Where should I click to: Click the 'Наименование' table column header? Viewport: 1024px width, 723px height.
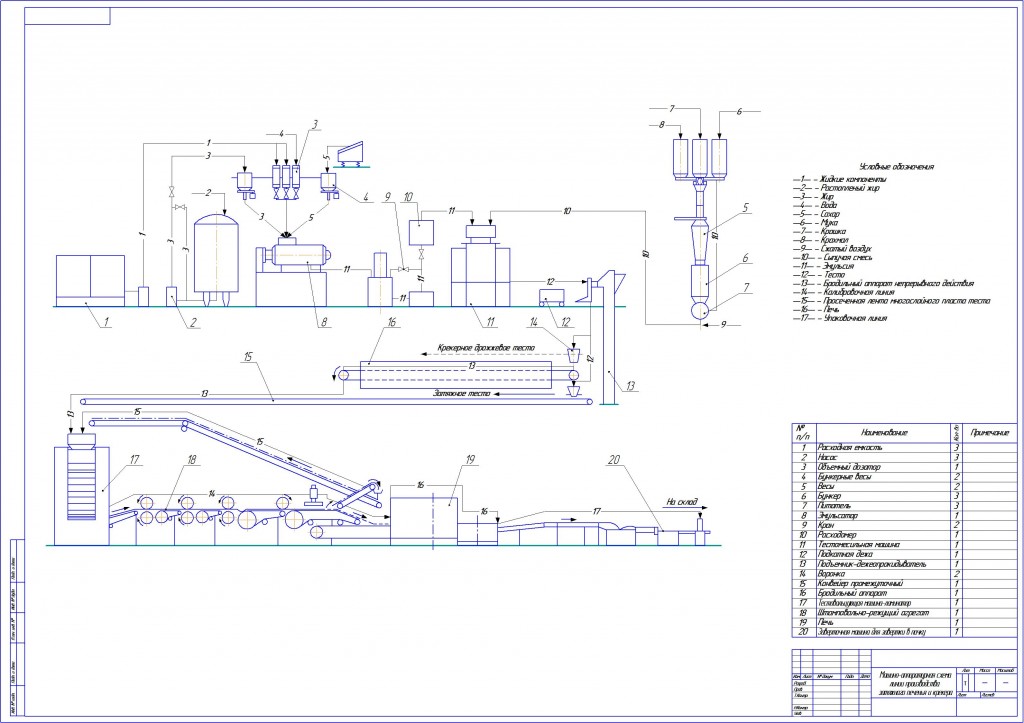coord(884,432)
